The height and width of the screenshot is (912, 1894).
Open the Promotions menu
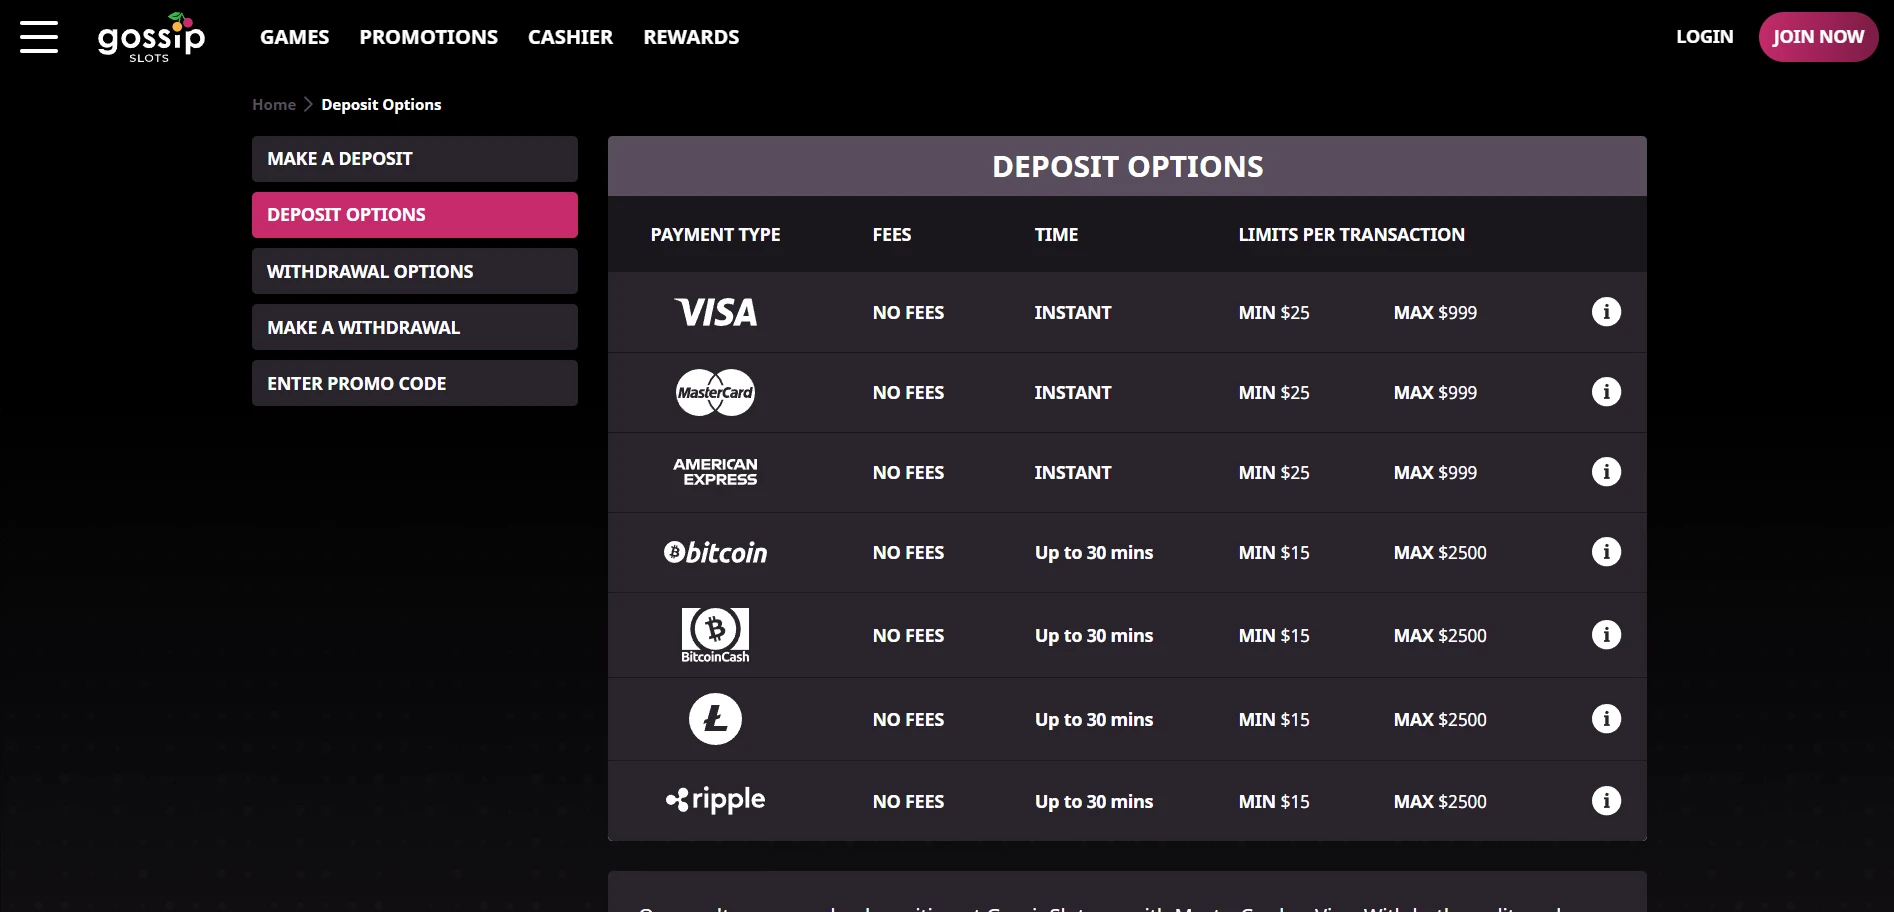click(x=428, y=37)
